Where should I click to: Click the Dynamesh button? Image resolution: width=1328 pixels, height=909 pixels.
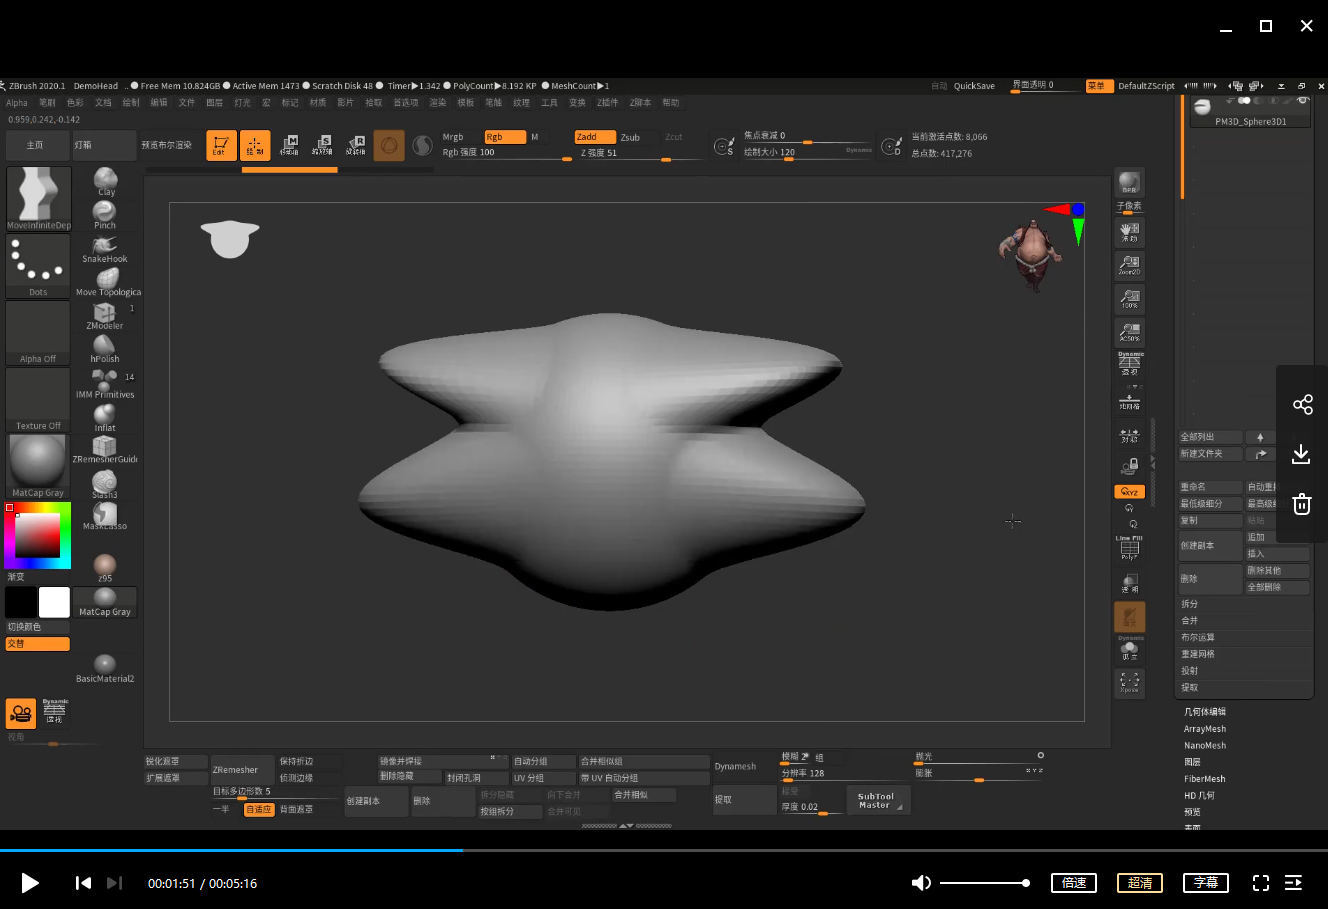735,767
